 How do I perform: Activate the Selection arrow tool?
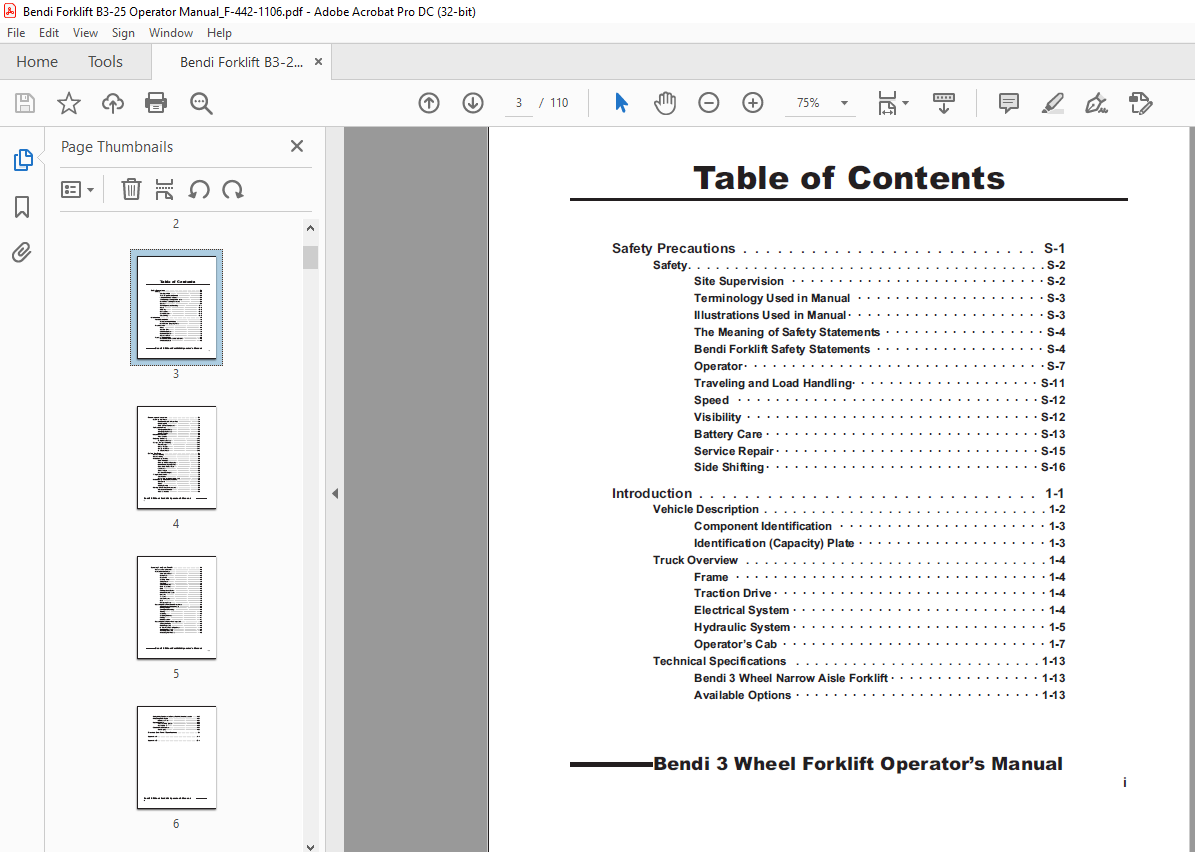[x=621, y=103]
